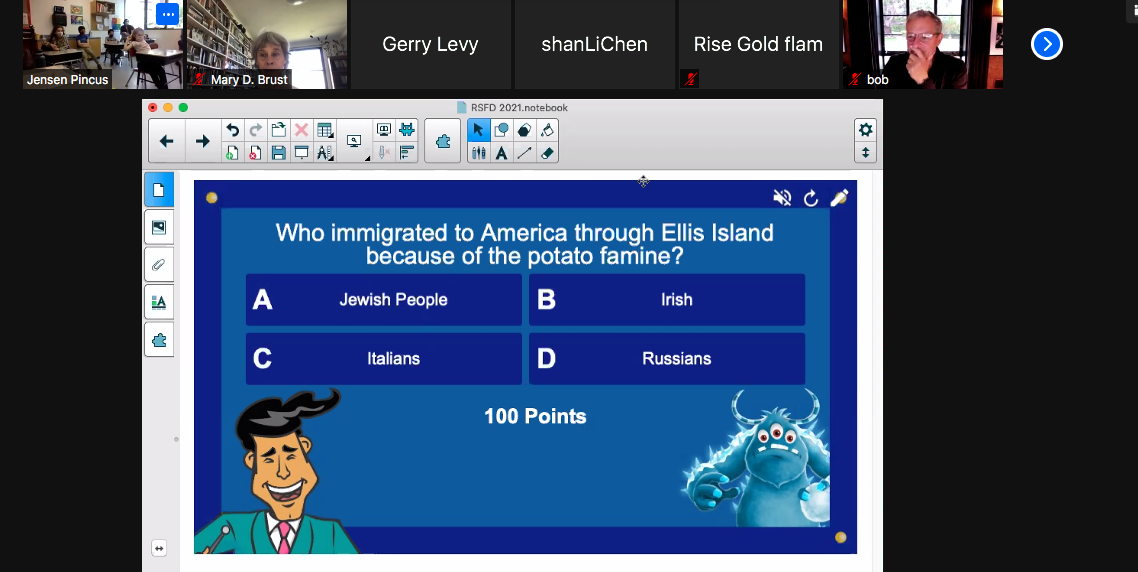The height and width of the screenshot is (572, 1138).
Task: Click the blue three-eyed monster character
Action: pos(756,457)
